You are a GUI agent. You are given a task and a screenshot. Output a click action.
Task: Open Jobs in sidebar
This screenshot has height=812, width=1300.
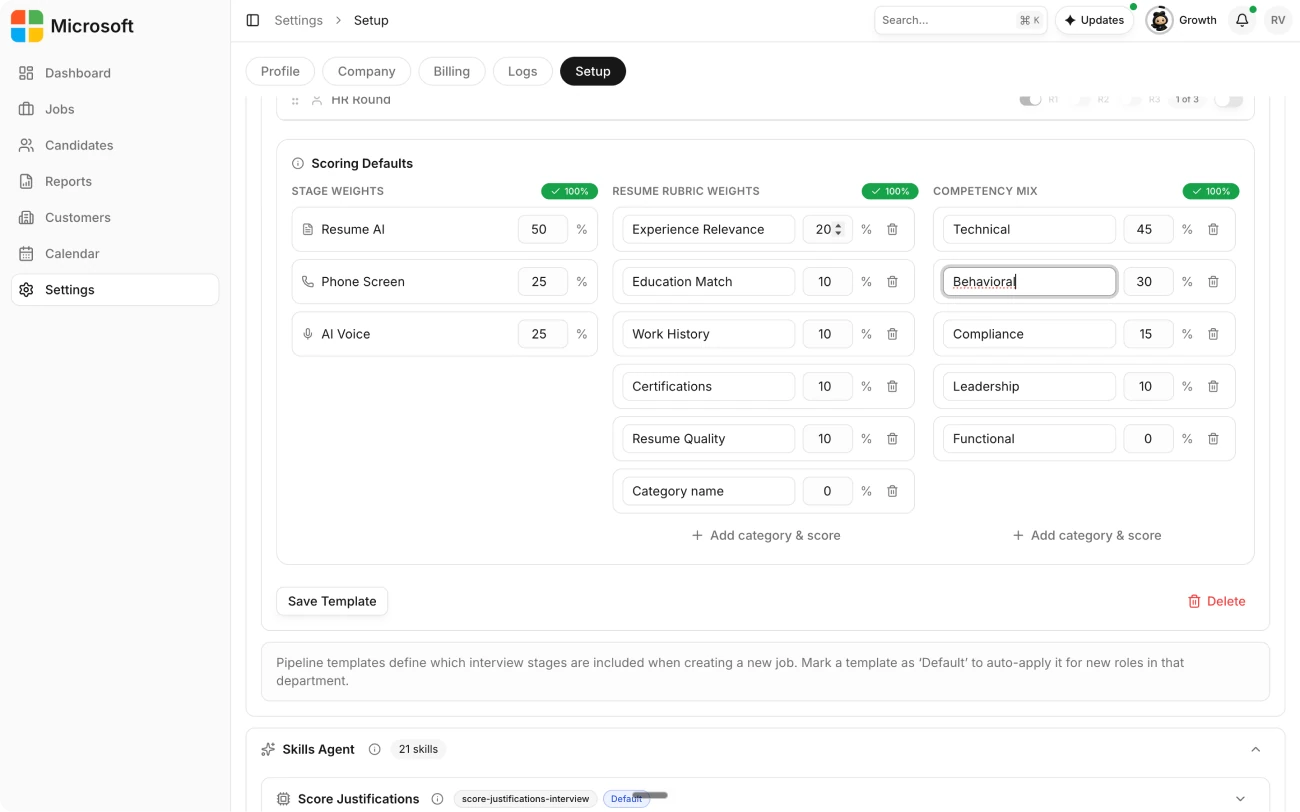(115, 109)
